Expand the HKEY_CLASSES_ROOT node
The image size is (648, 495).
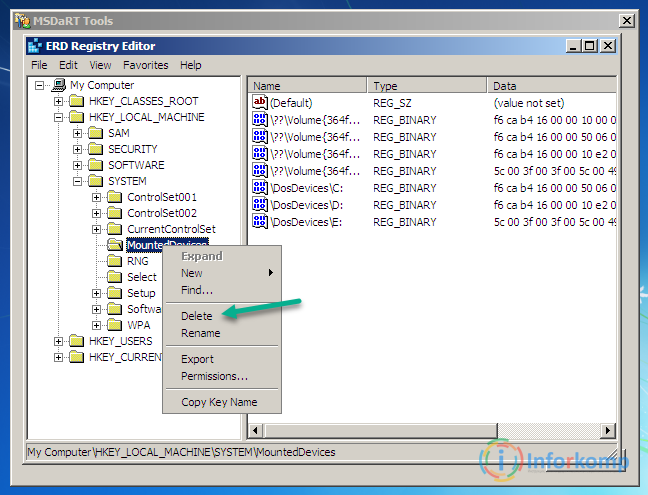(58, 101)
